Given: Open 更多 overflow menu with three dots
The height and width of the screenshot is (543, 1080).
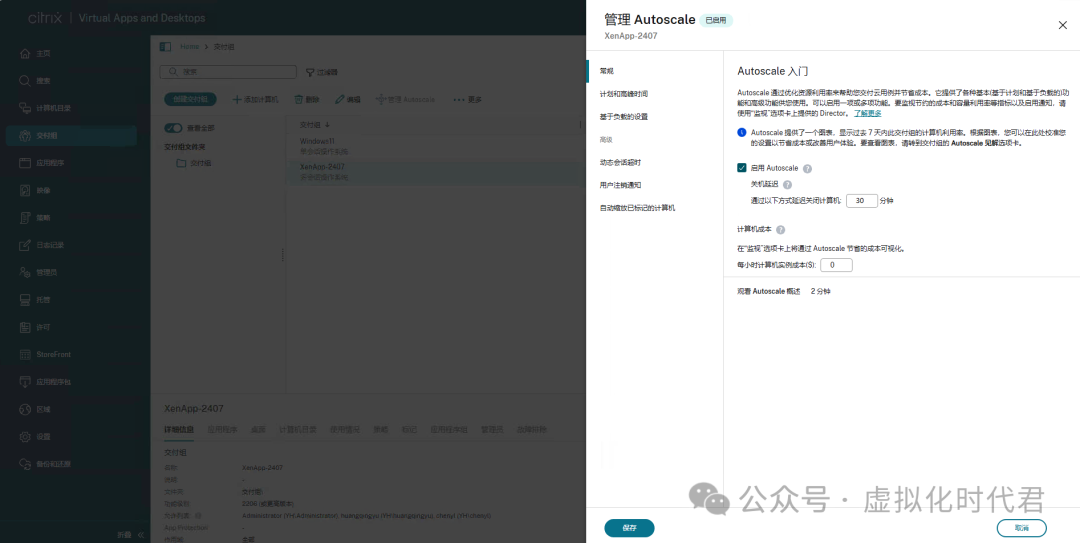Looking at the screenshot, I should pos(468,100).
